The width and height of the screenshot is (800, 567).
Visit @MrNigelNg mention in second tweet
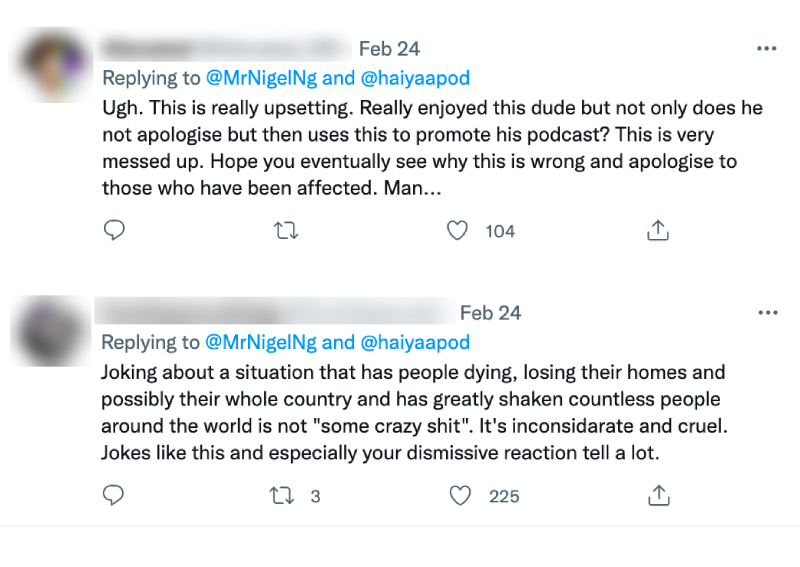(260, 342)
